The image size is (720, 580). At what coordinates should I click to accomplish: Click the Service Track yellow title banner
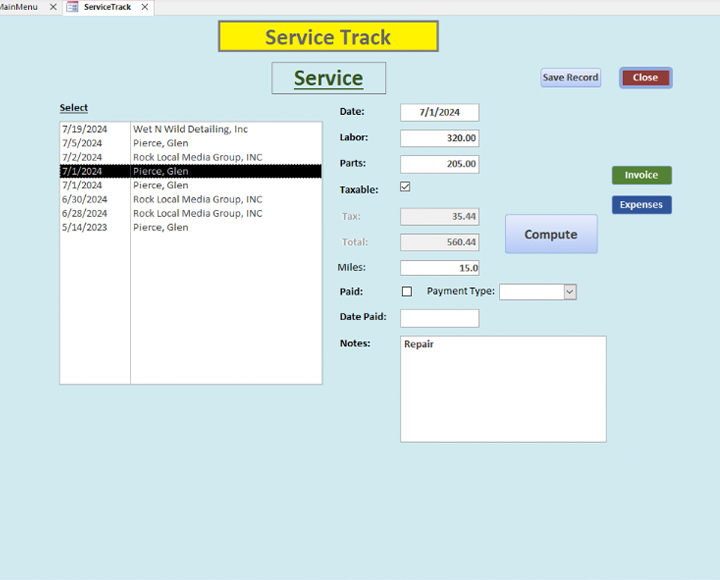pos(328,37)
